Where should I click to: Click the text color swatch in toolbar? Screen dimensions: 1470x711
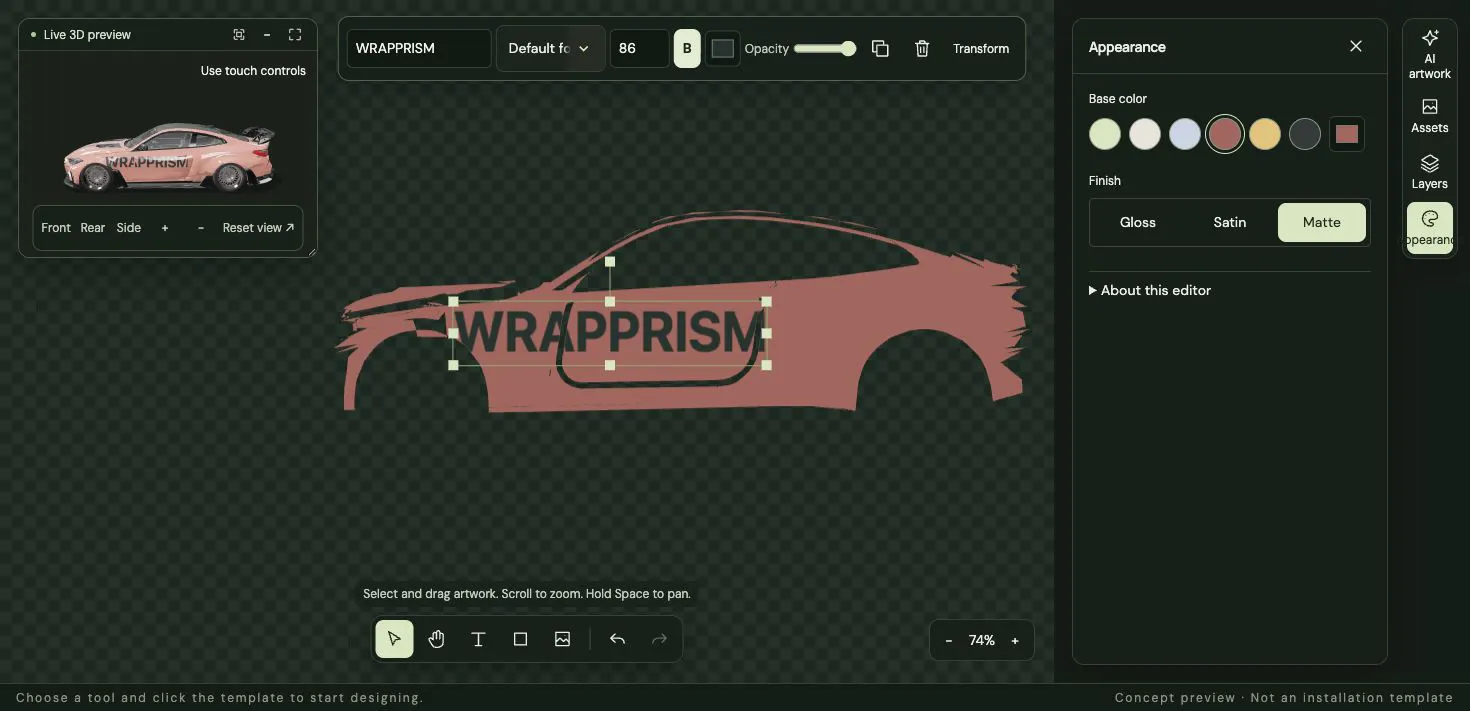pos(722,48)
